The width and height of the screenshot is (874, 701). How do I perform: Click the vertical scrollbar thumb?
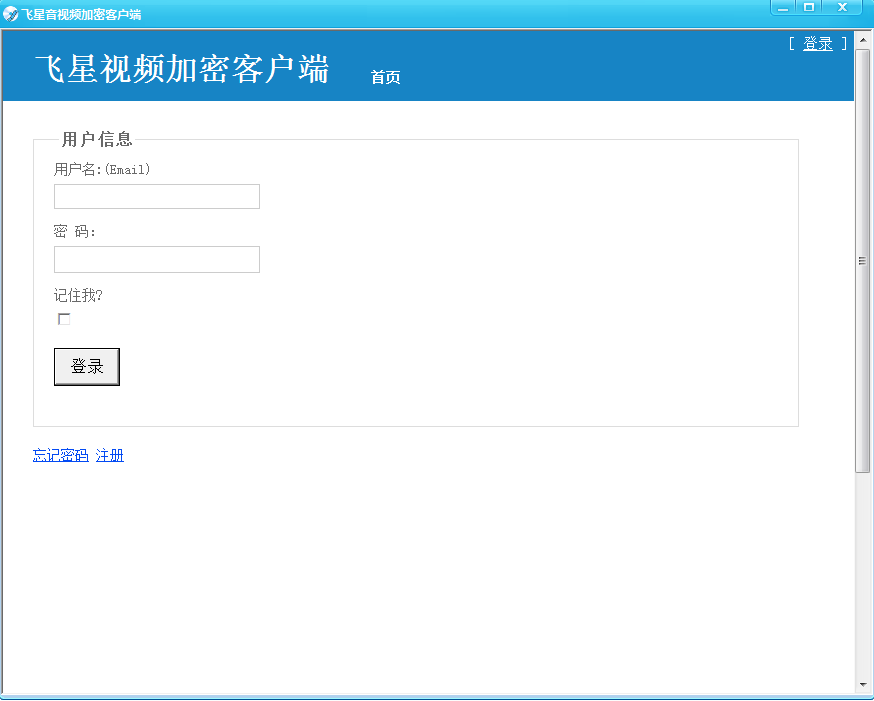click(x=863, y=261)
